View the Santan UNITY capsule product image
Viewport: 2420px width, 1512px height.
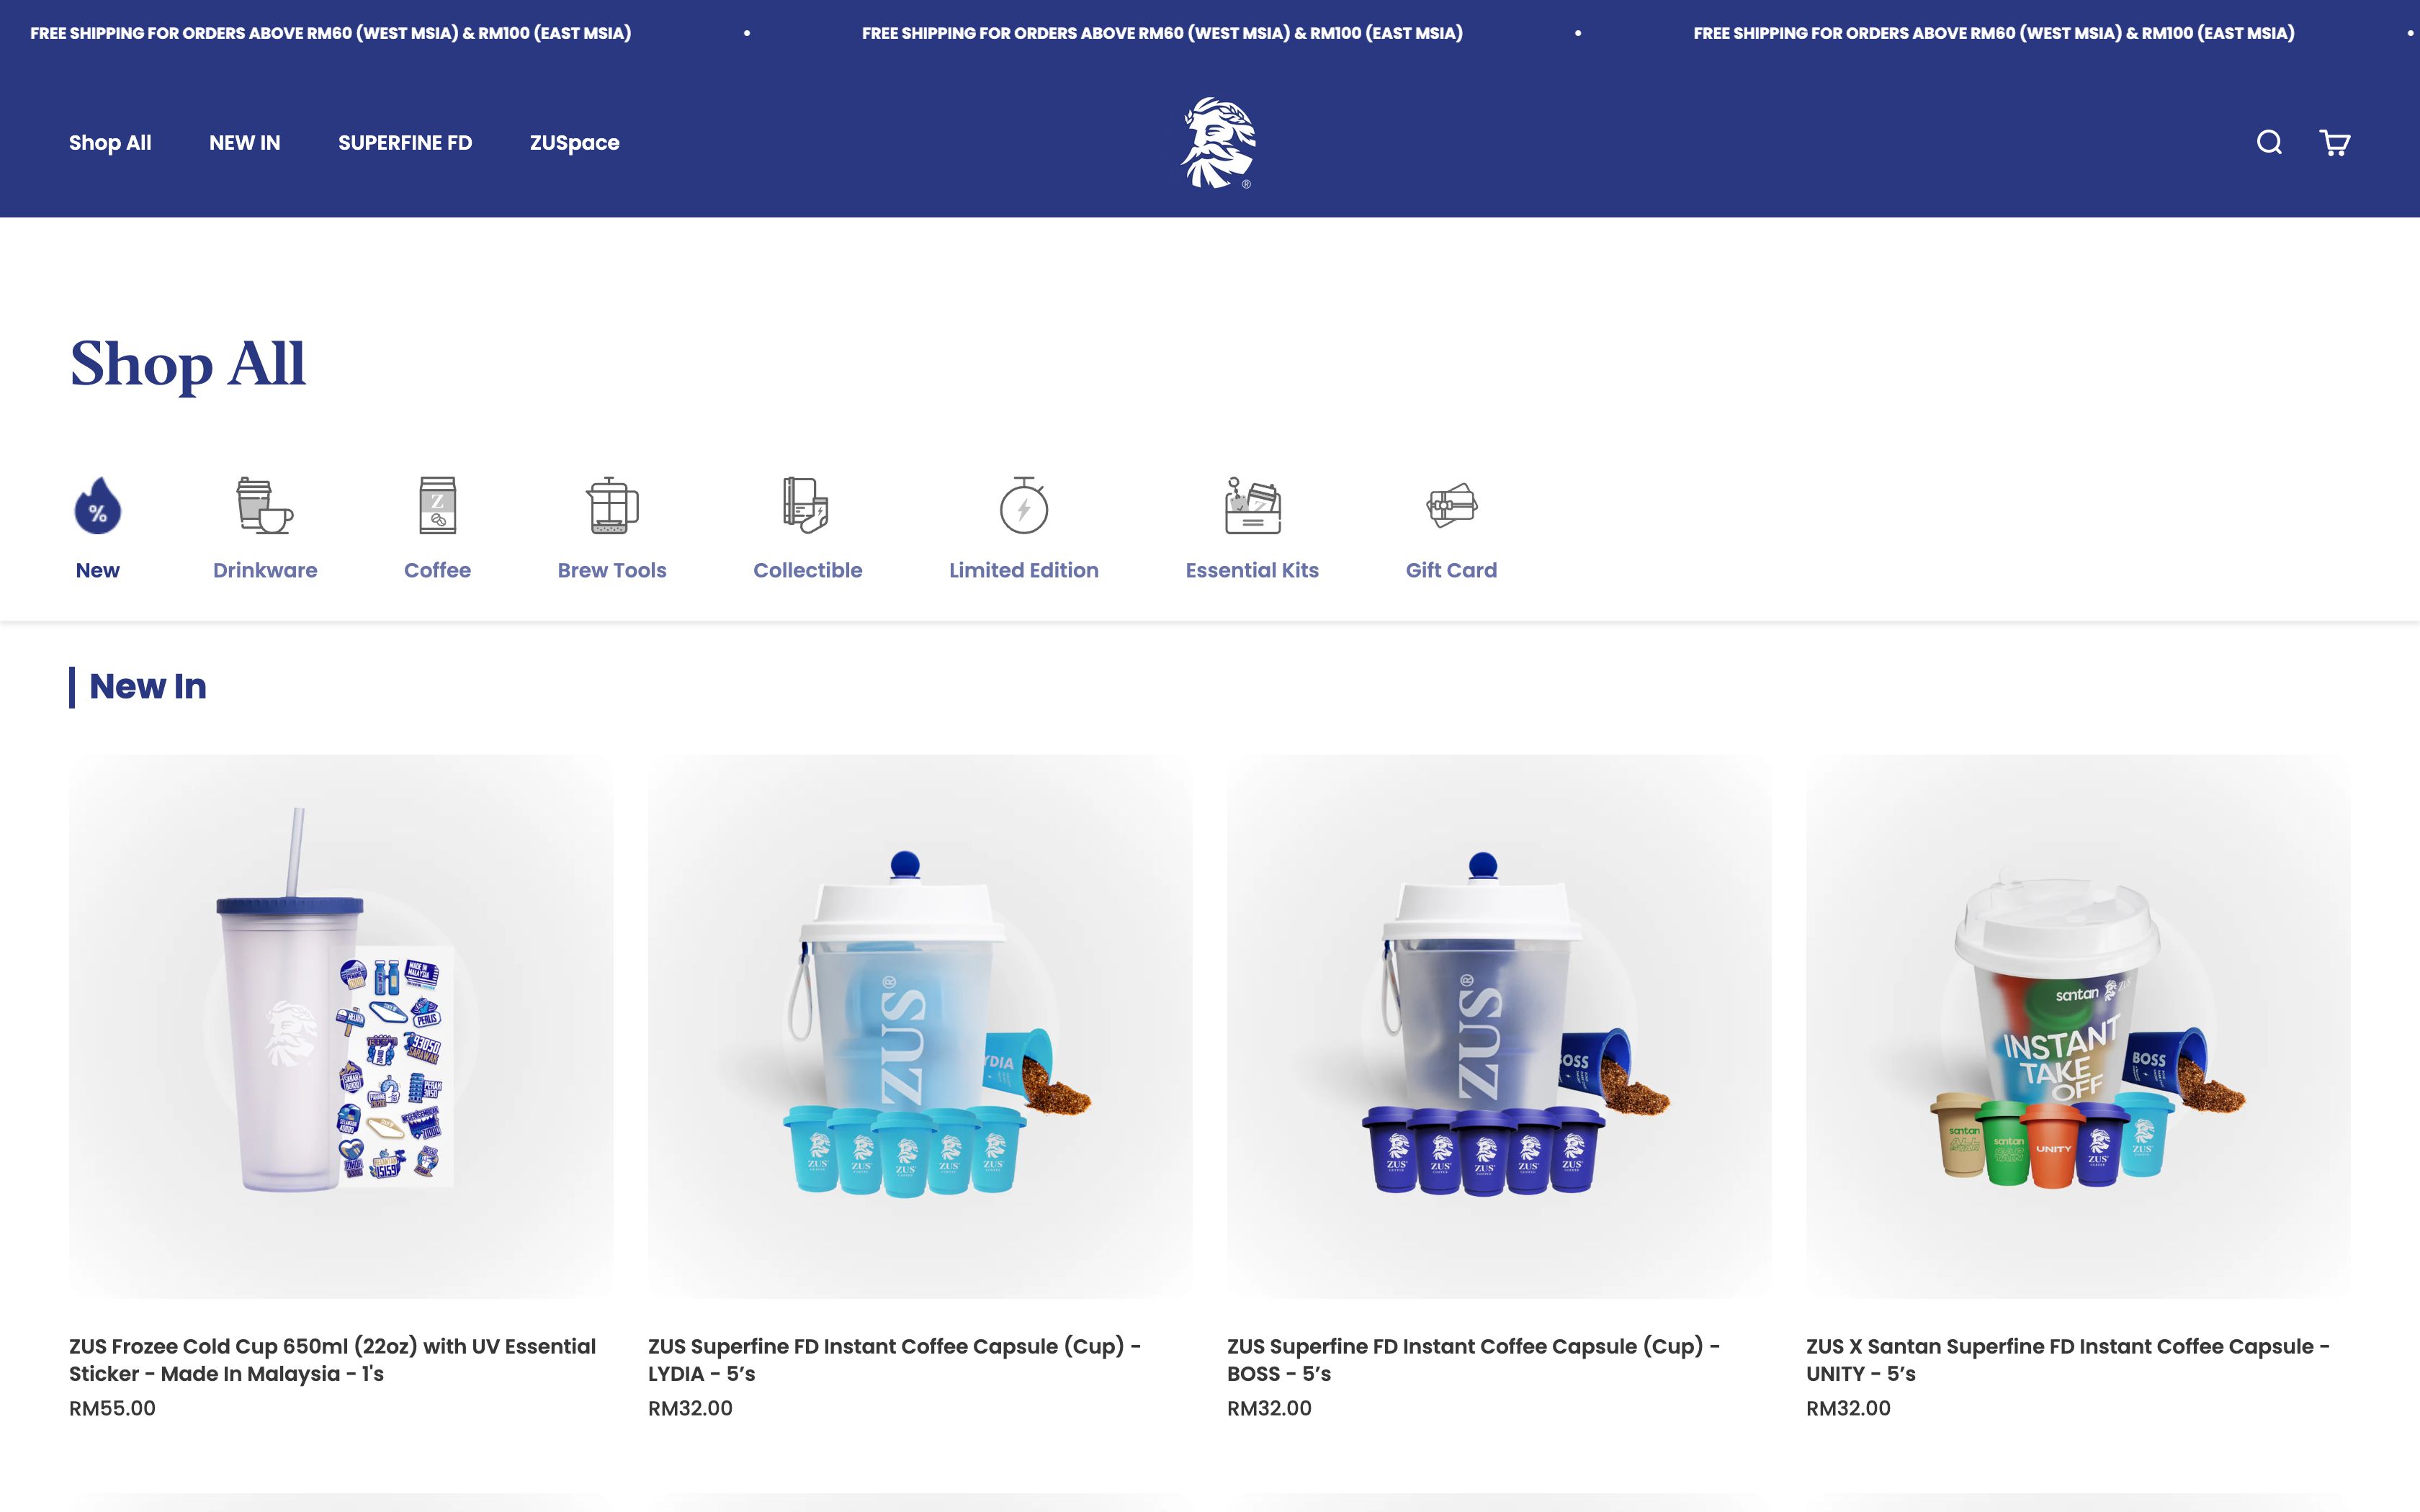click(2078, 1026)
